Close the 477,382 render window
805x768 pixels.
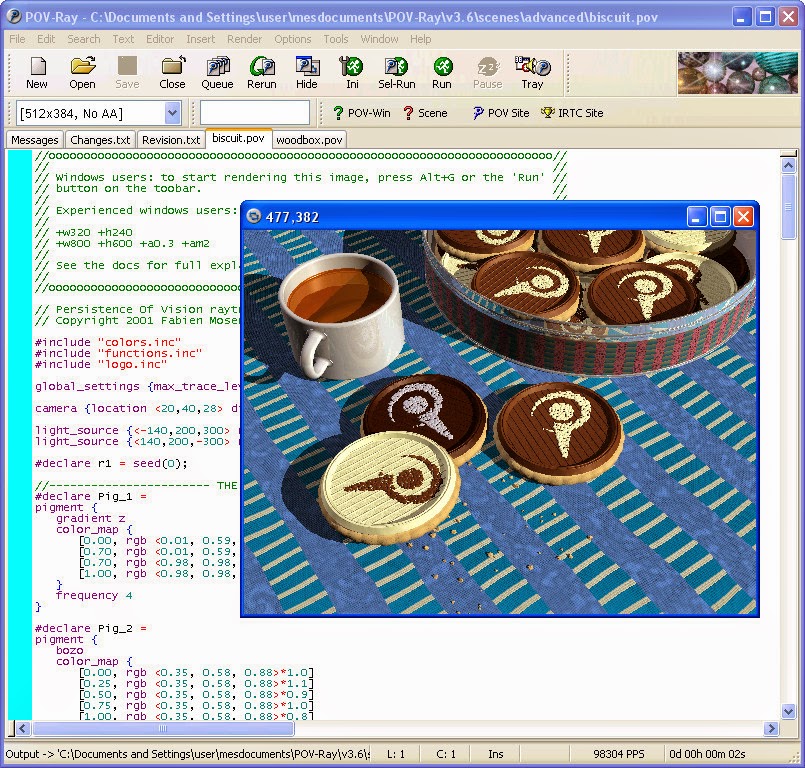coord(743,217)
